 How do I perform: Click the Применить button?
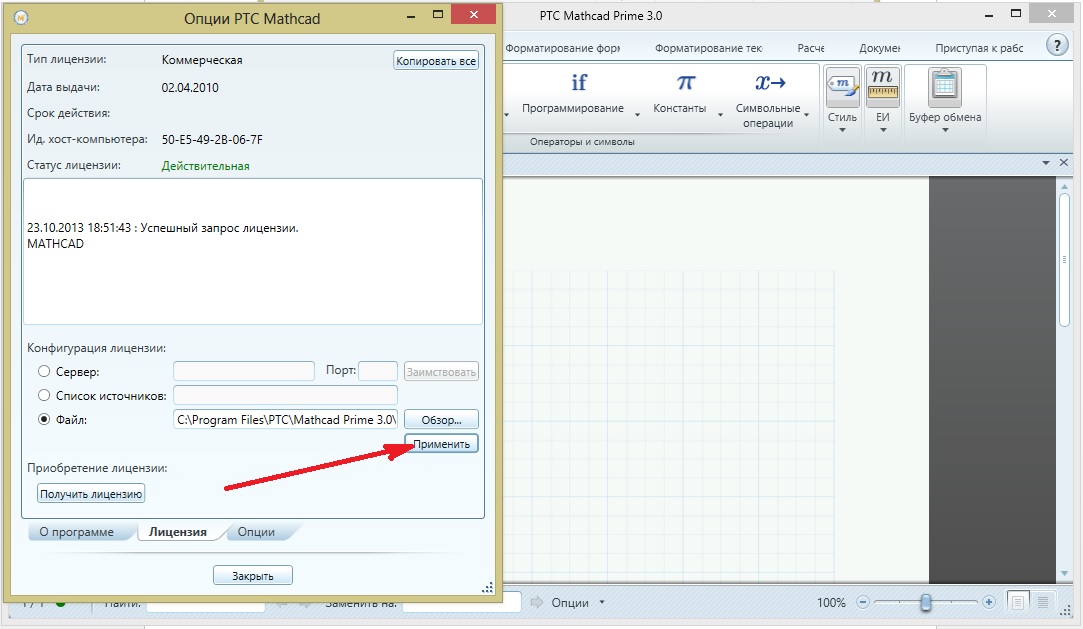click(441, 444)
